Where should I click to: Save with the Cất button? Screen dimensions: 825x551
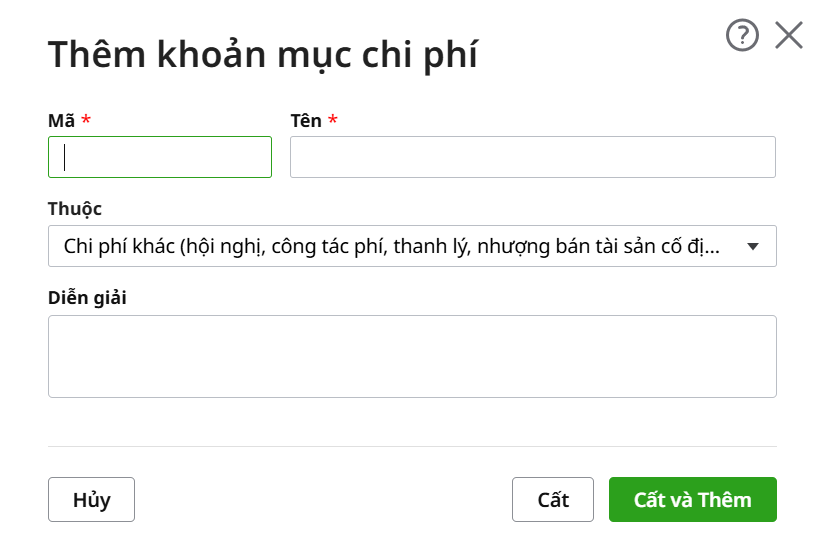[553, 500]
